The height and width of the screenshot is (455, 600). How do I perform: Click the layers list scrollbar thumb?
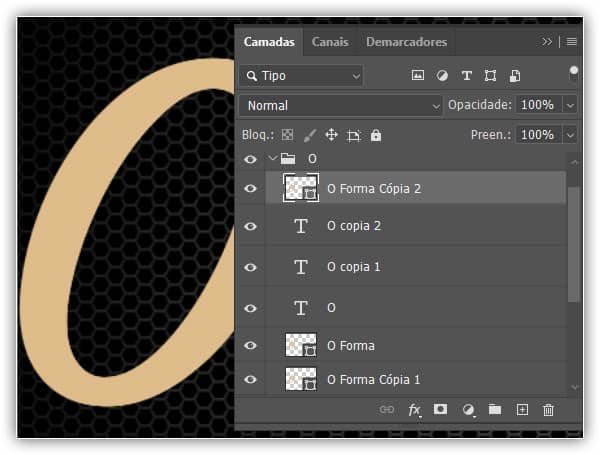[574, 244]
